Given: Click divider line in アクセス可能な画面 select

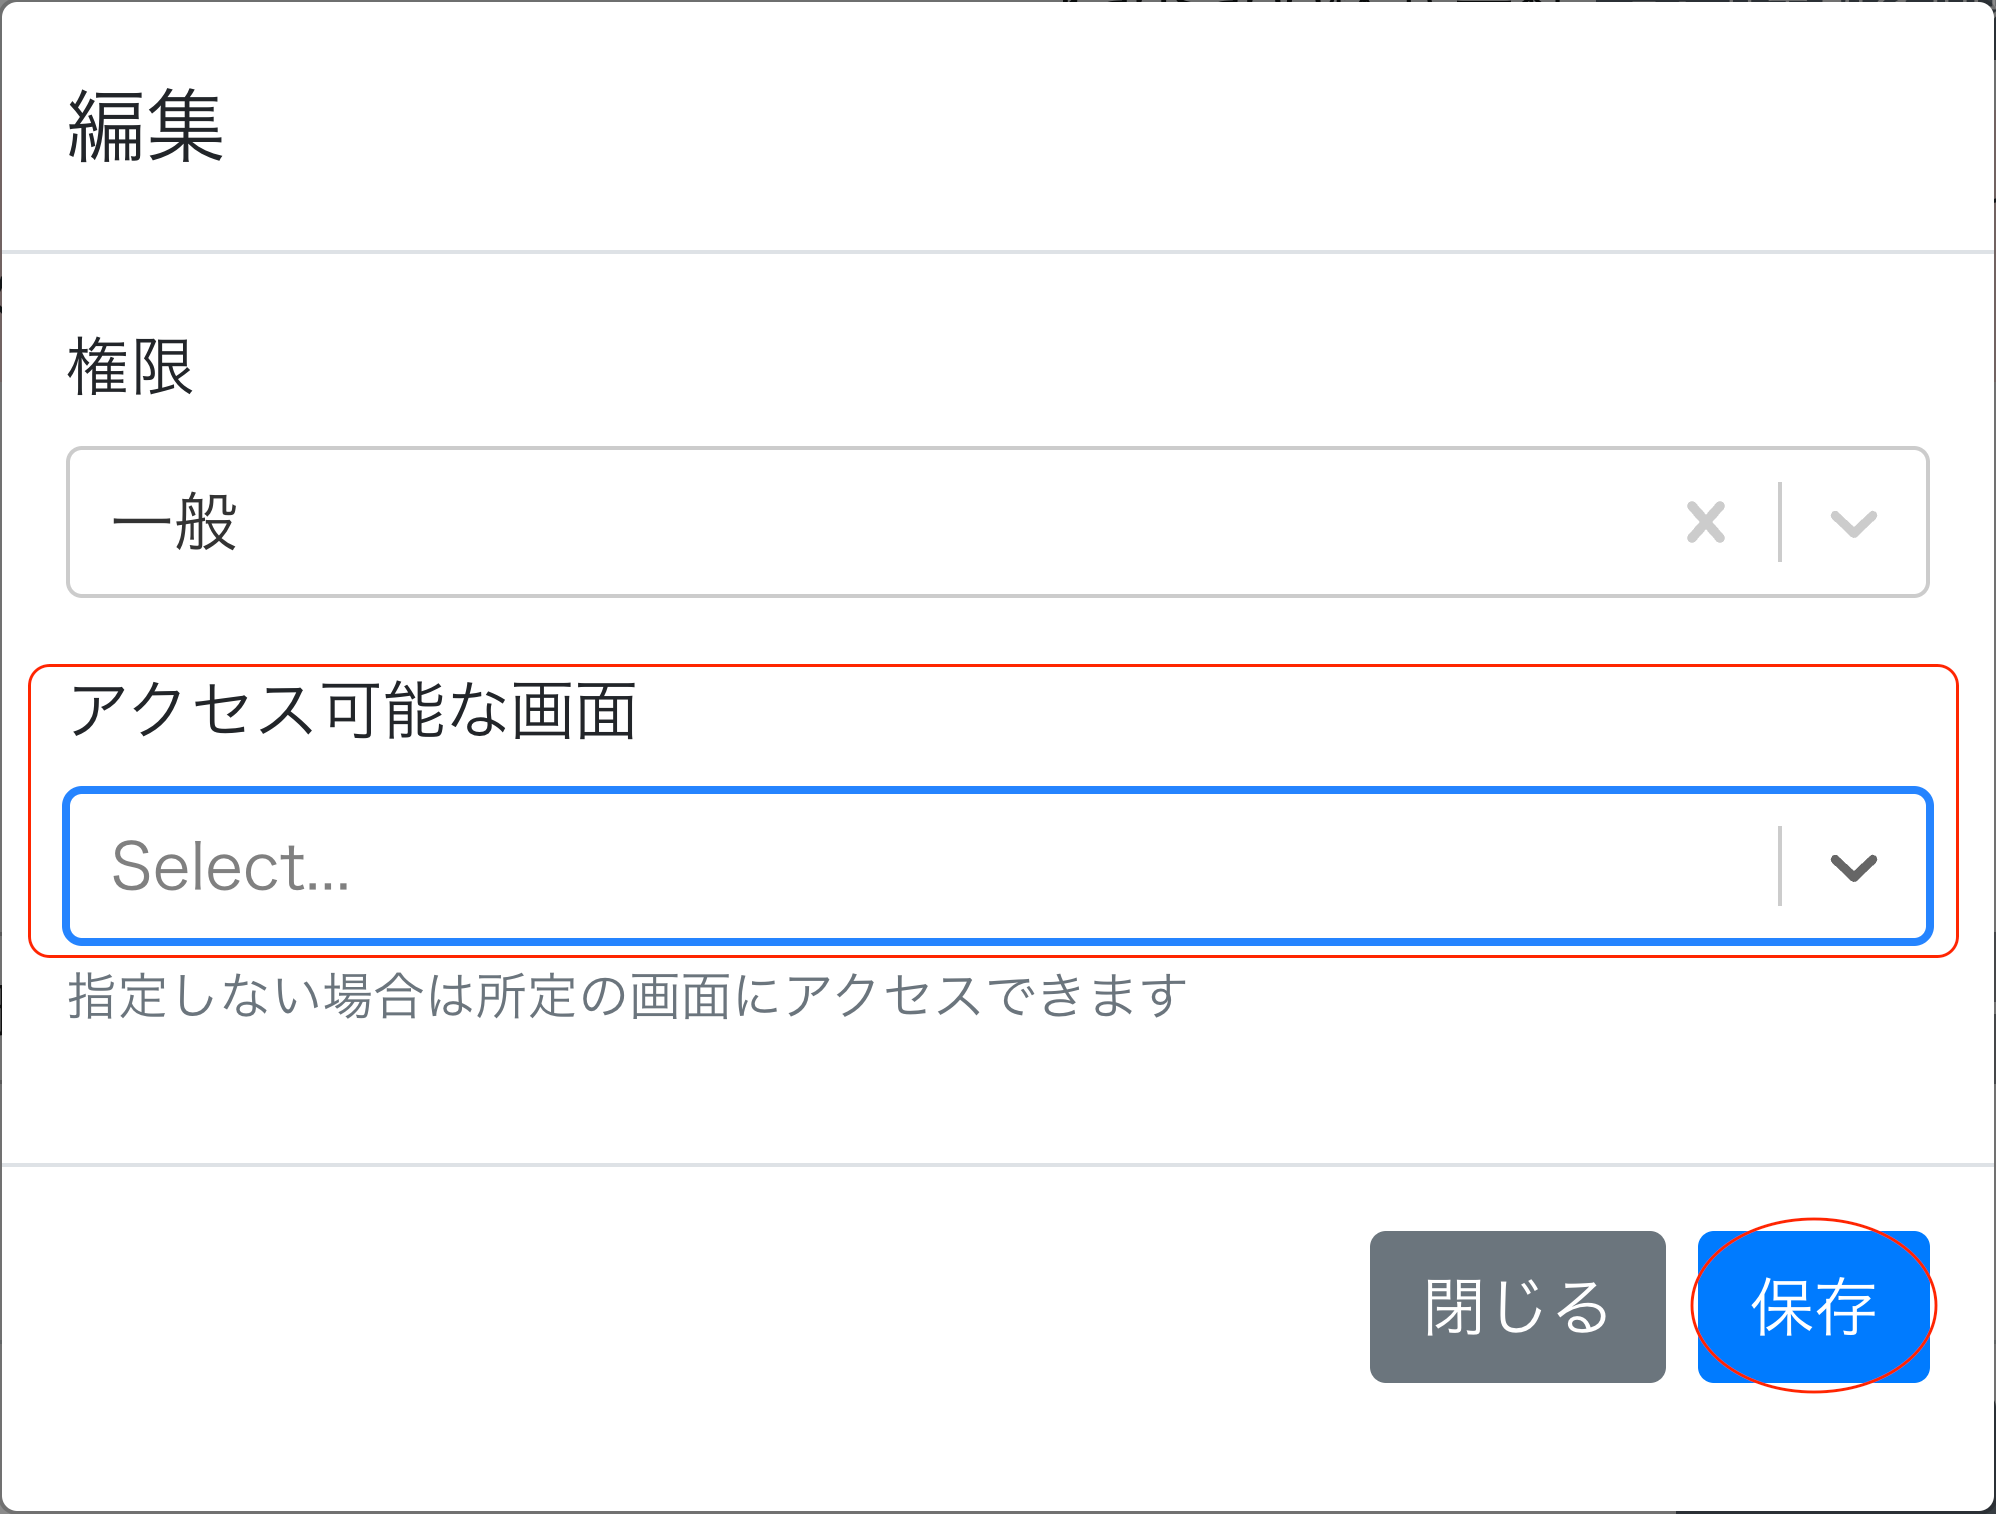Looking at the screenshot, I should (1780, 866).
